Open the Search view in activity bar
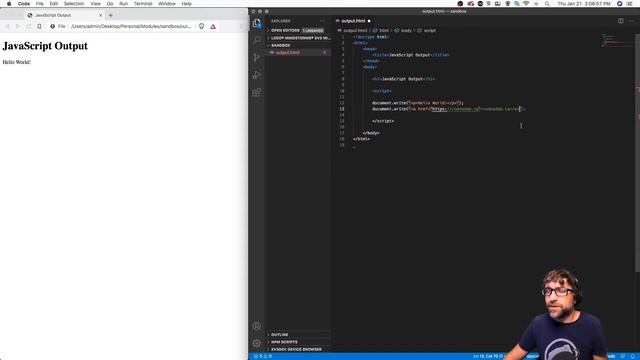The width and height of the screenshot is (640, 360). [257, 40]
